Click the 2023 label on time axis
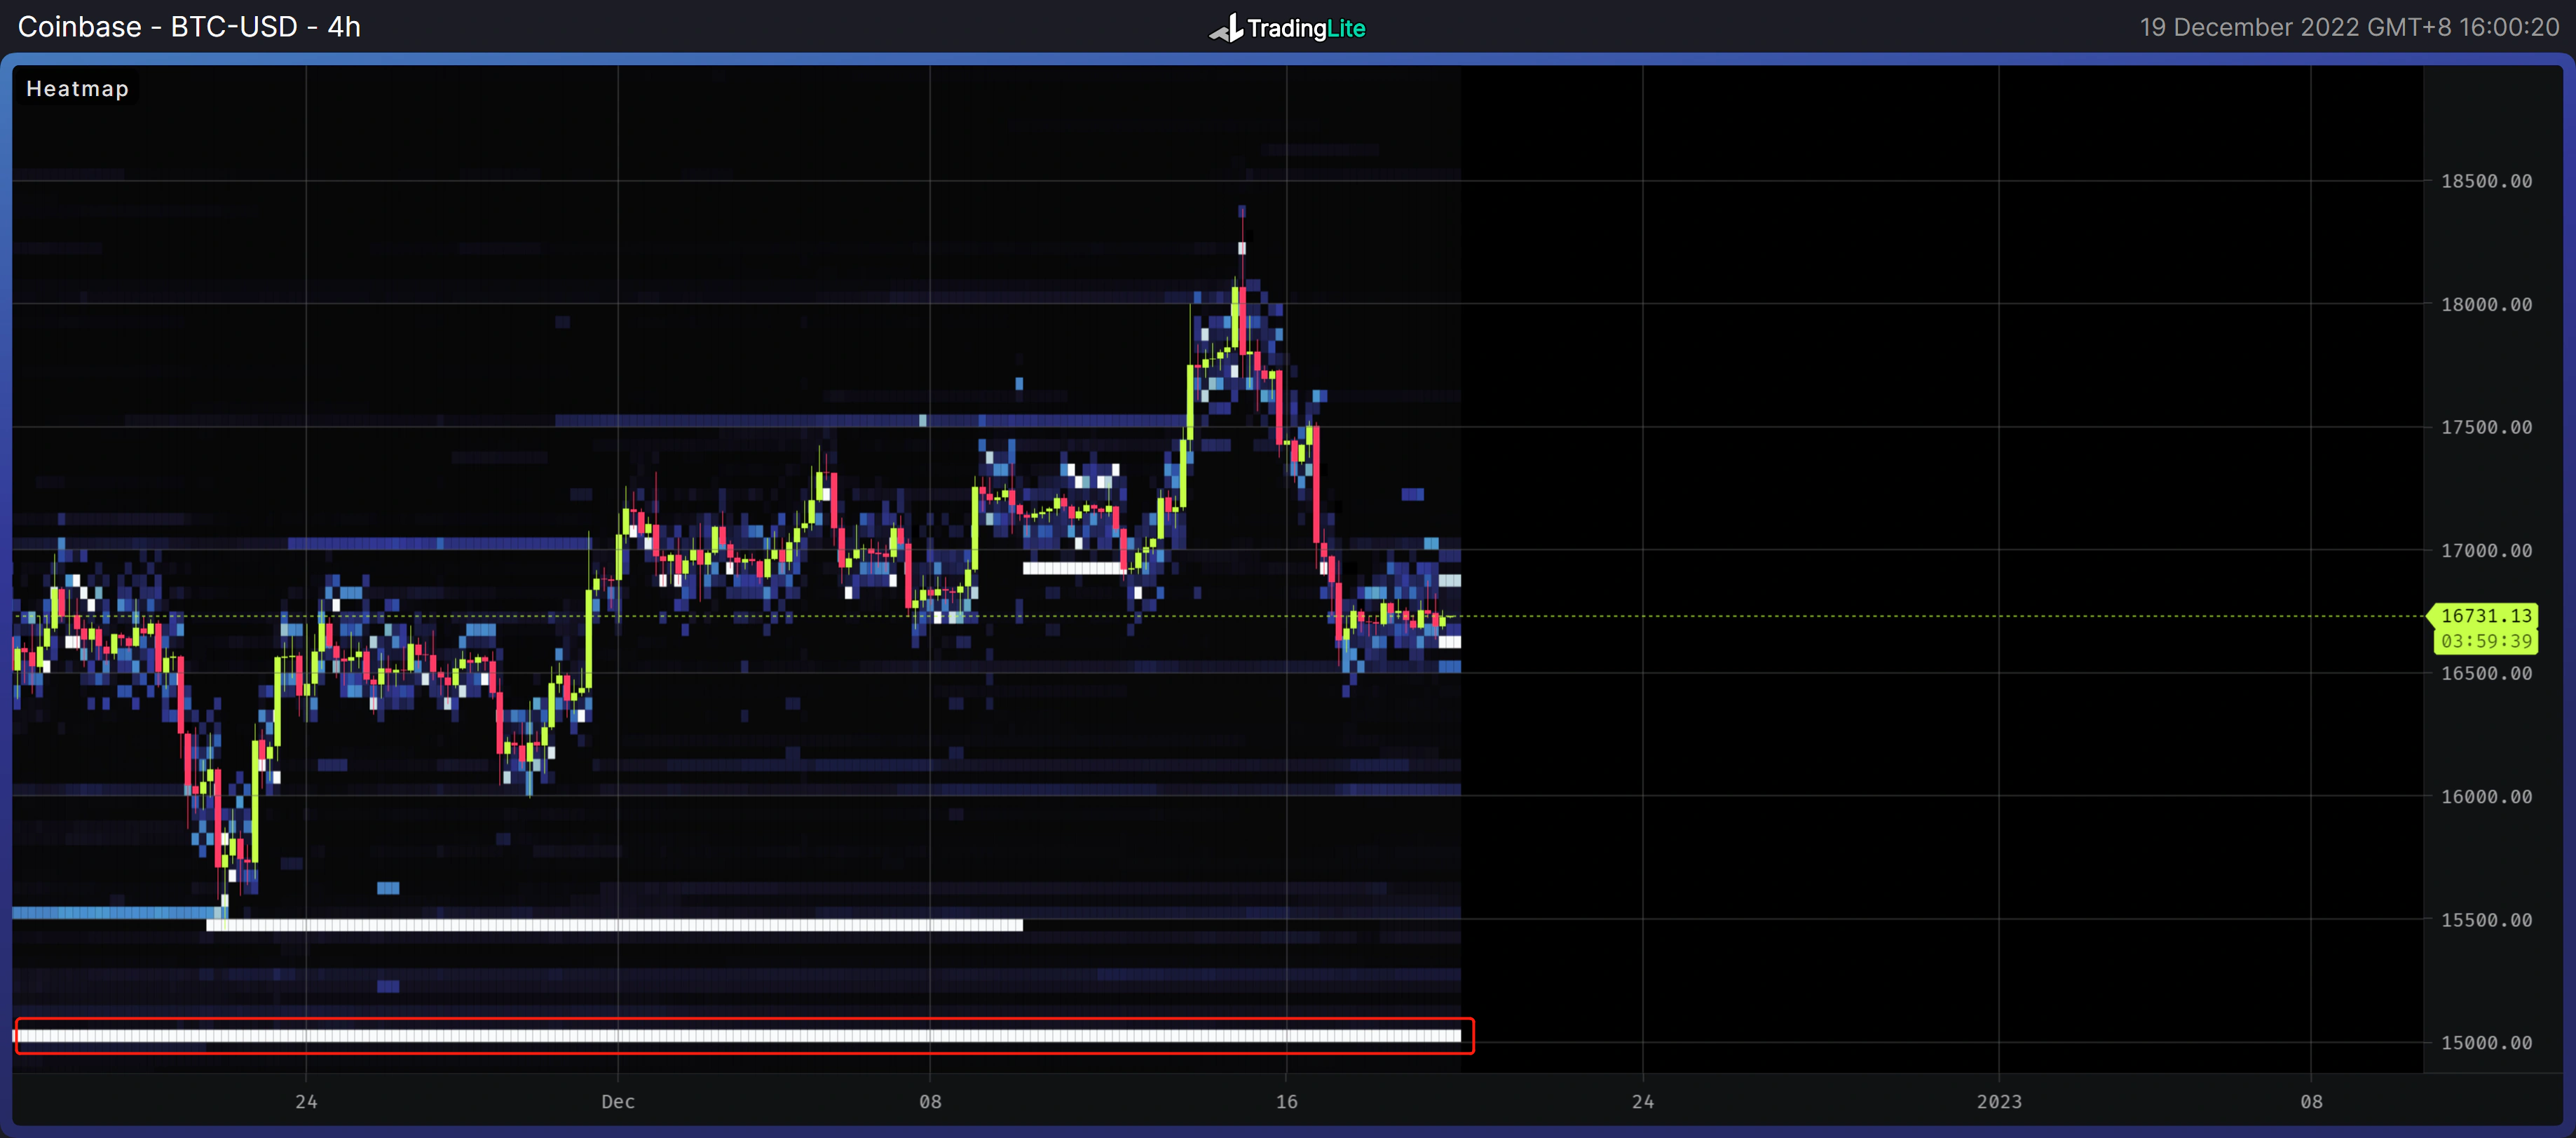2576x1138 pixels. click(x=1999, y=1101)
